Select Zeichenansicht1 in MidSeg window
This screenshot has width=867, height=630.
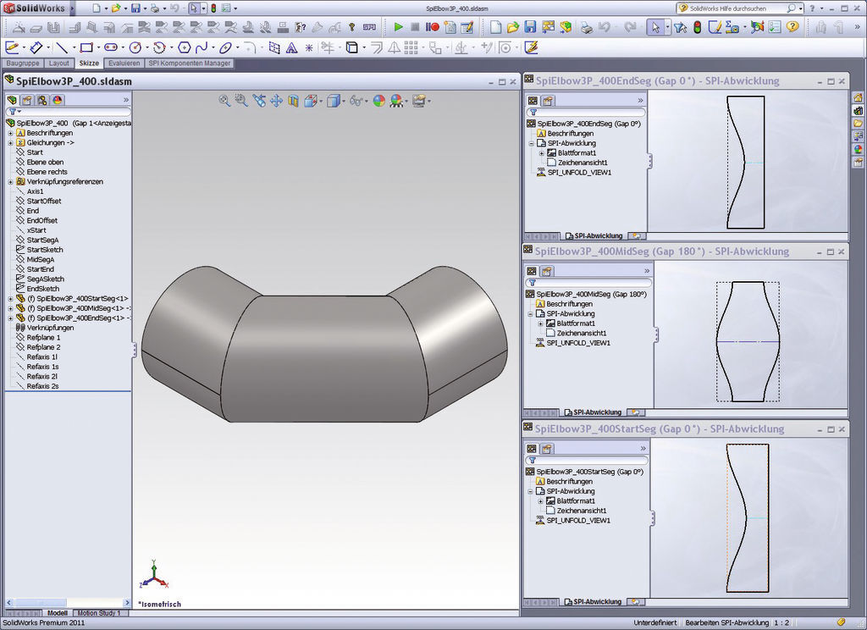pyautogui.click(x=582, y=333)
